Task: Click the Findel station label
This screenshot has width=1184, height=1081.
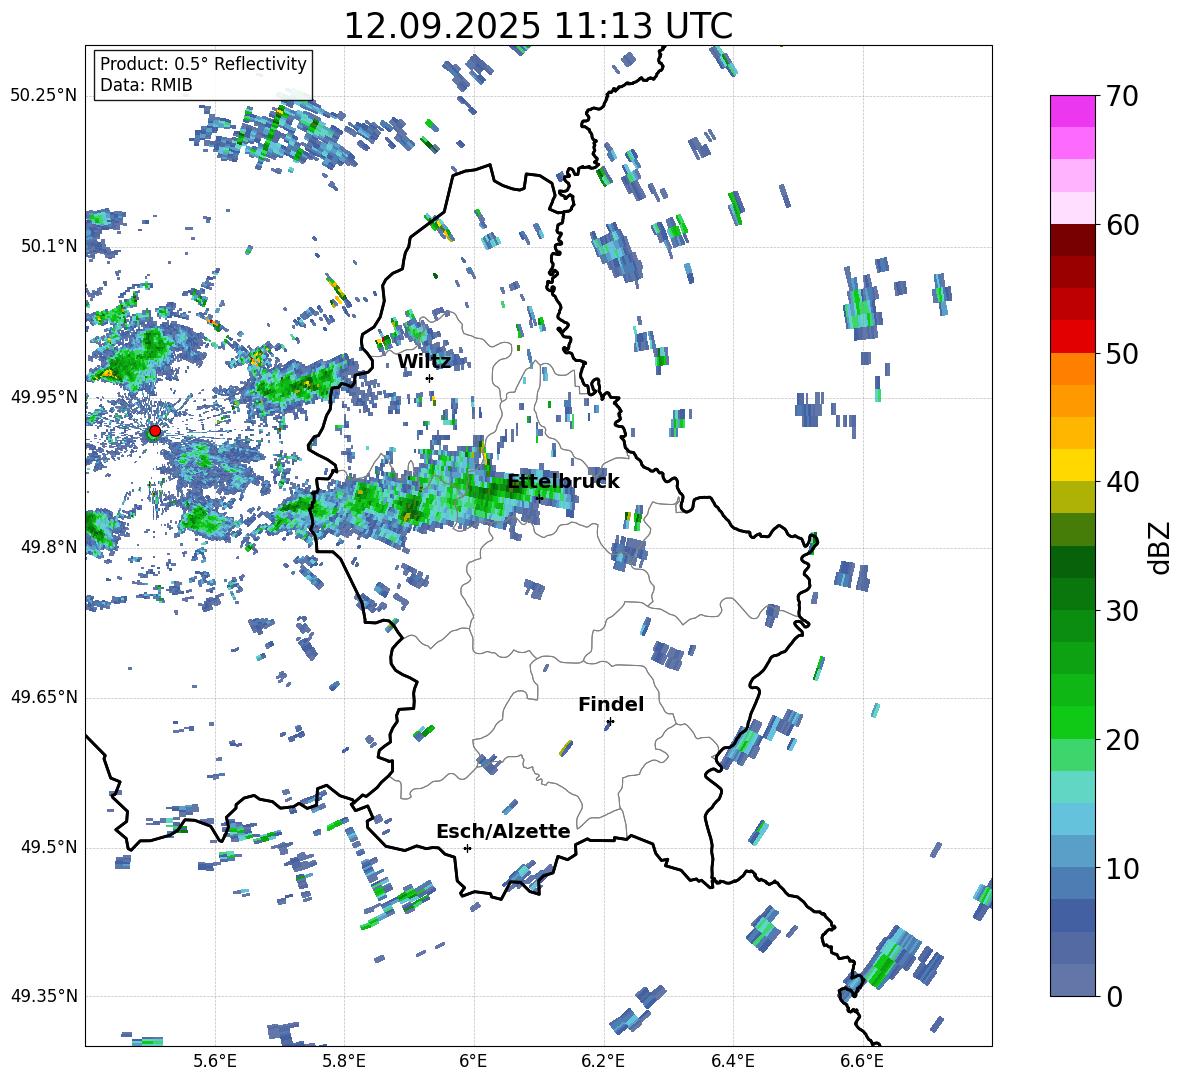Action: pyautogui.click(x=611, y=704)
